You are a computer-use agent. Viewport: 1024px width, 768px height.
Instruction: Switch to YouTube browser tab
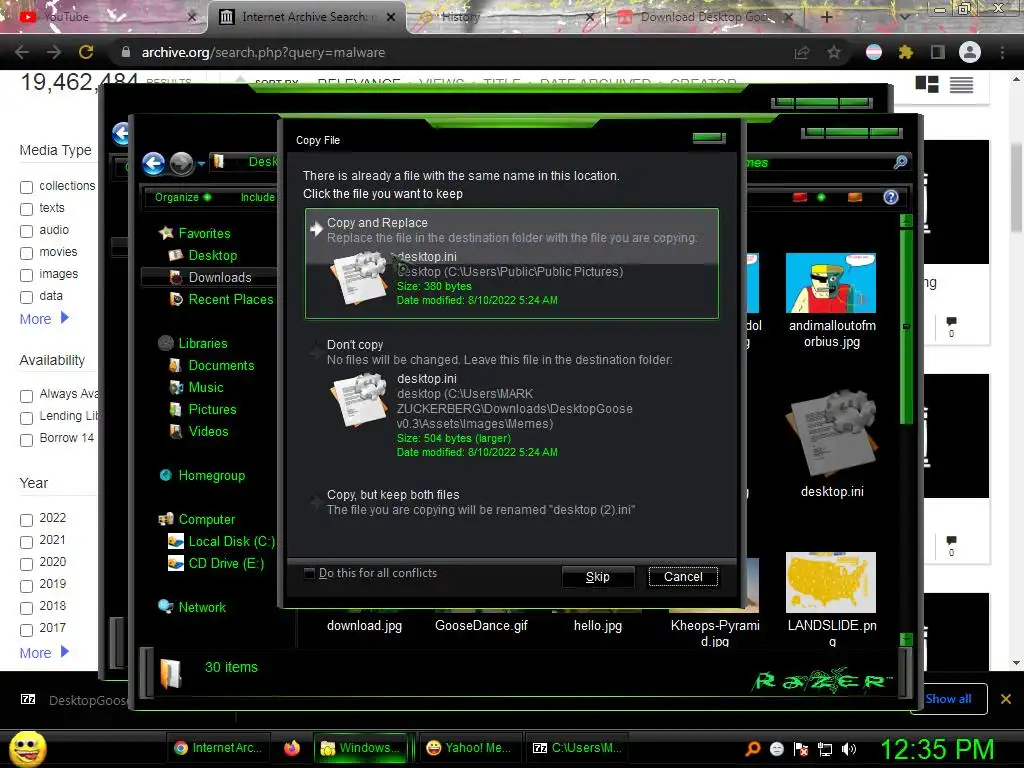[x=104, y=17]
